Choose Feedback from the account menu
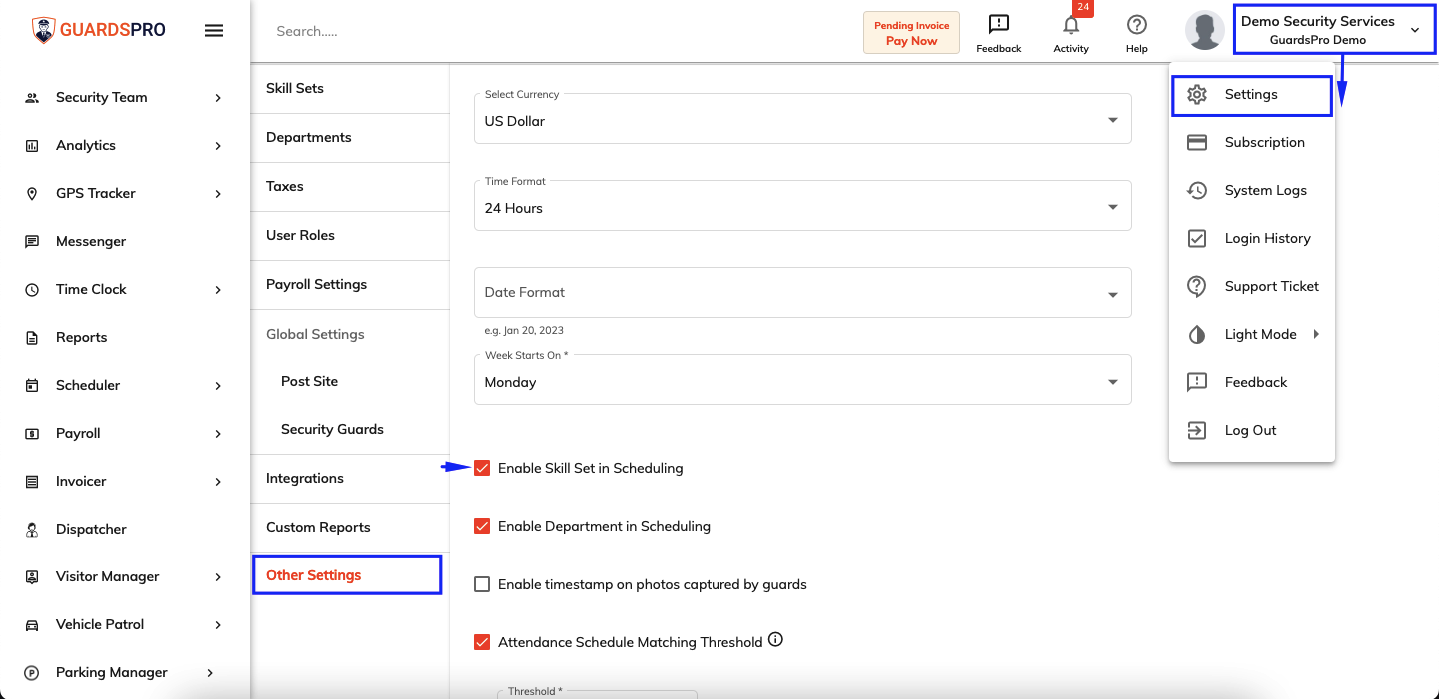Image resolution: width=1439 pixels, height=699 pixels. click(x=1251, y=382)
